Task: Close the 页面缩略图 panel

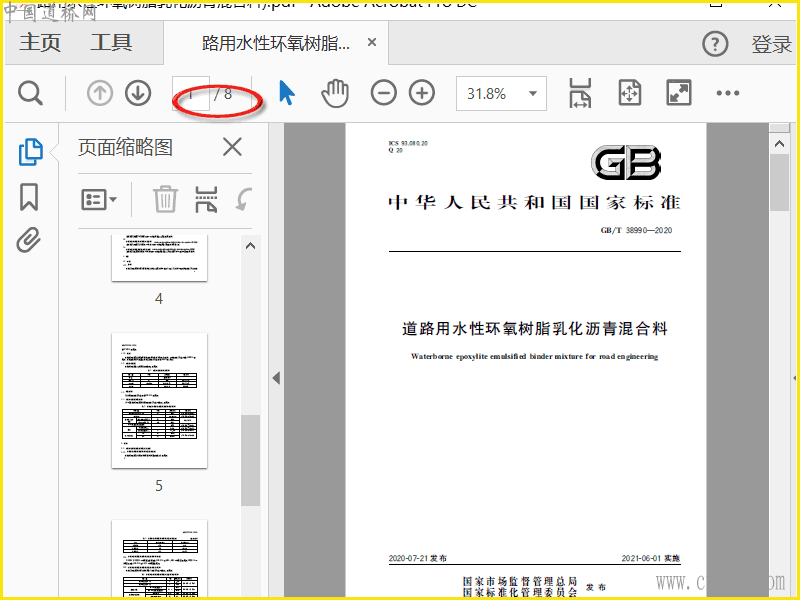Action: 232,147
